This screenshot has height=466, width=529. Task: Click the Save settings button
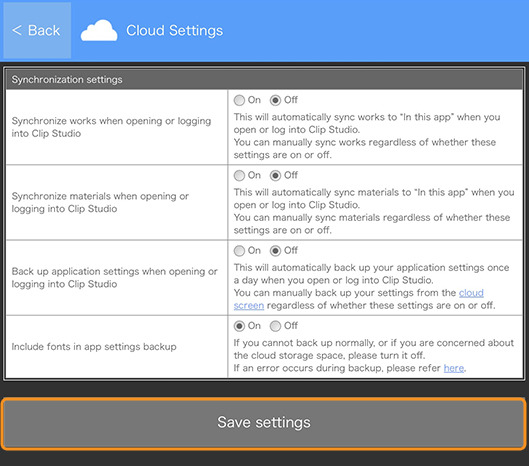(x=264, y=423)
